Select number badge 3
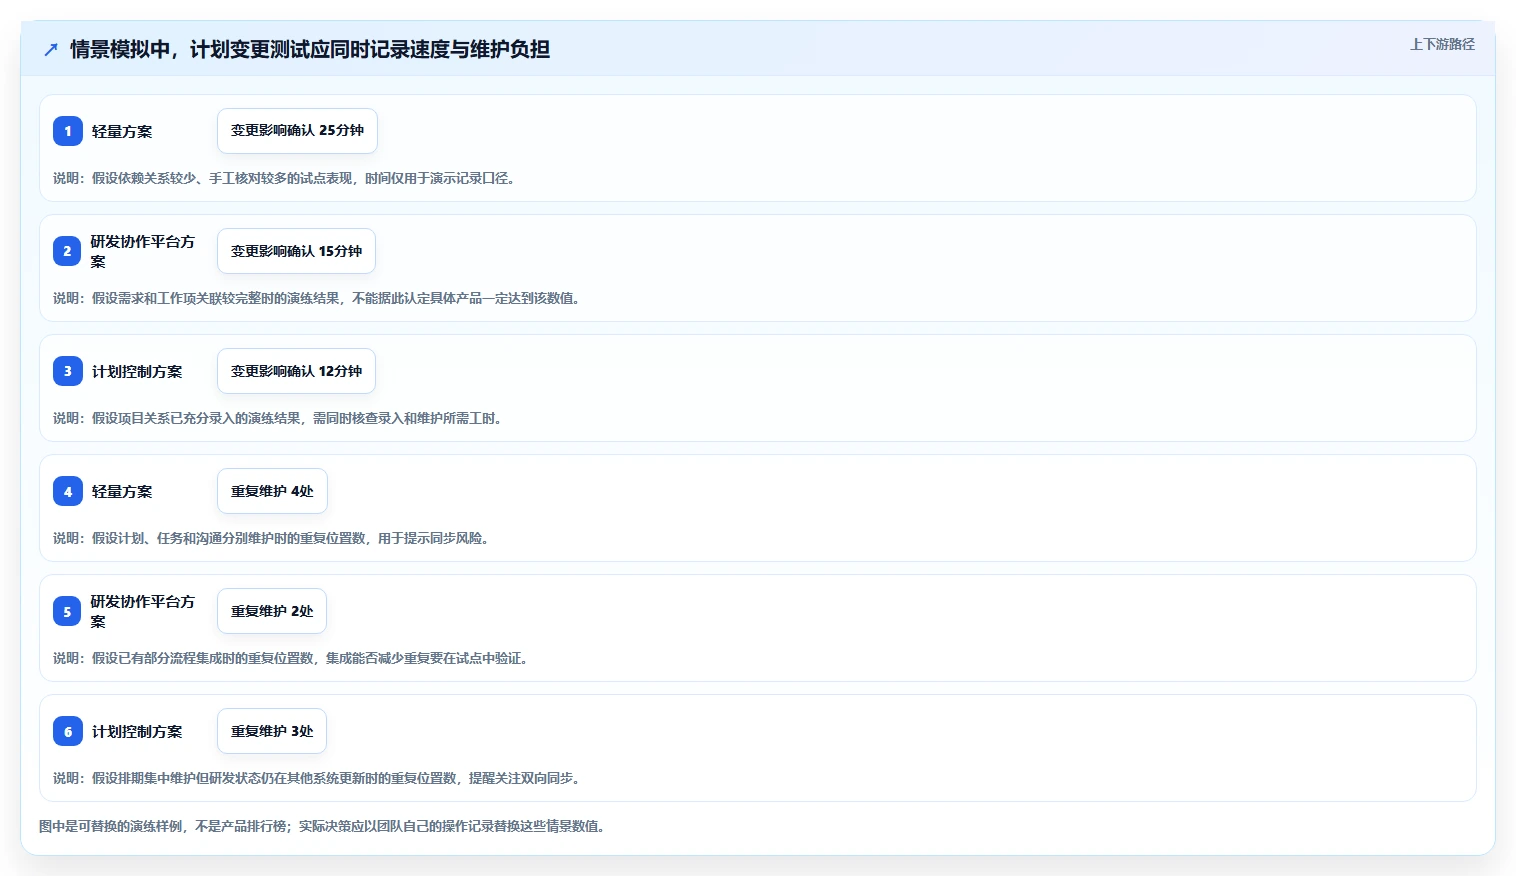This screenshot has width=1516, height=876. coord(68,371)
